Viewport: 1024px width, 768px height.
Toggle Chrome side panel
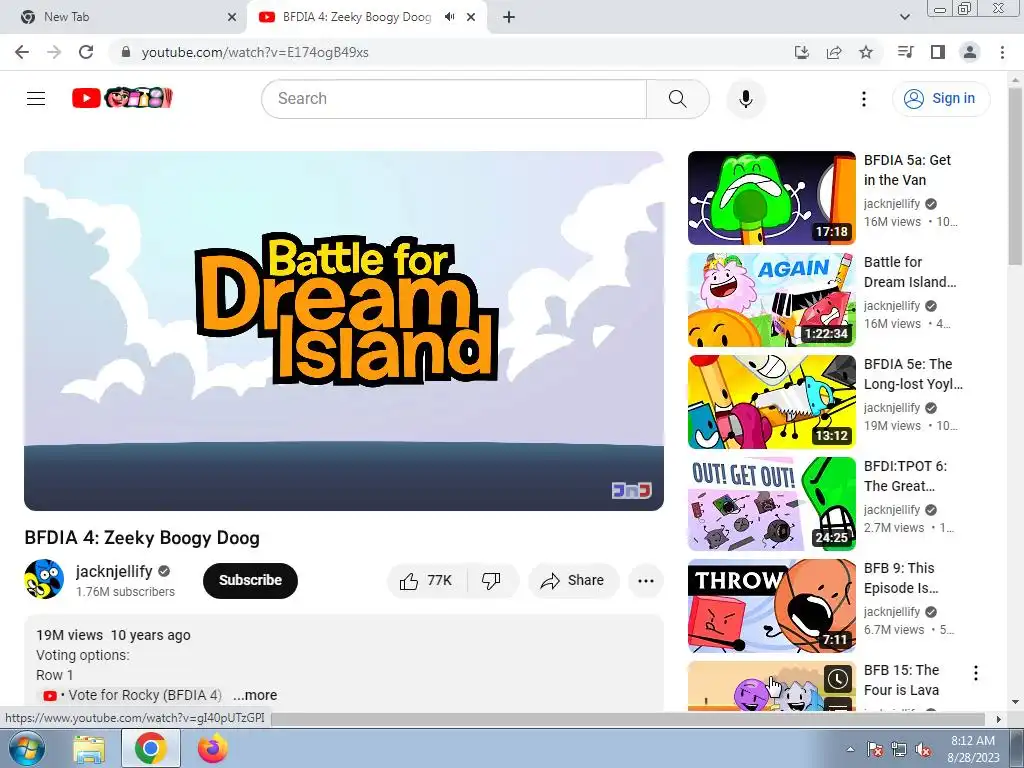click(938, 52)
